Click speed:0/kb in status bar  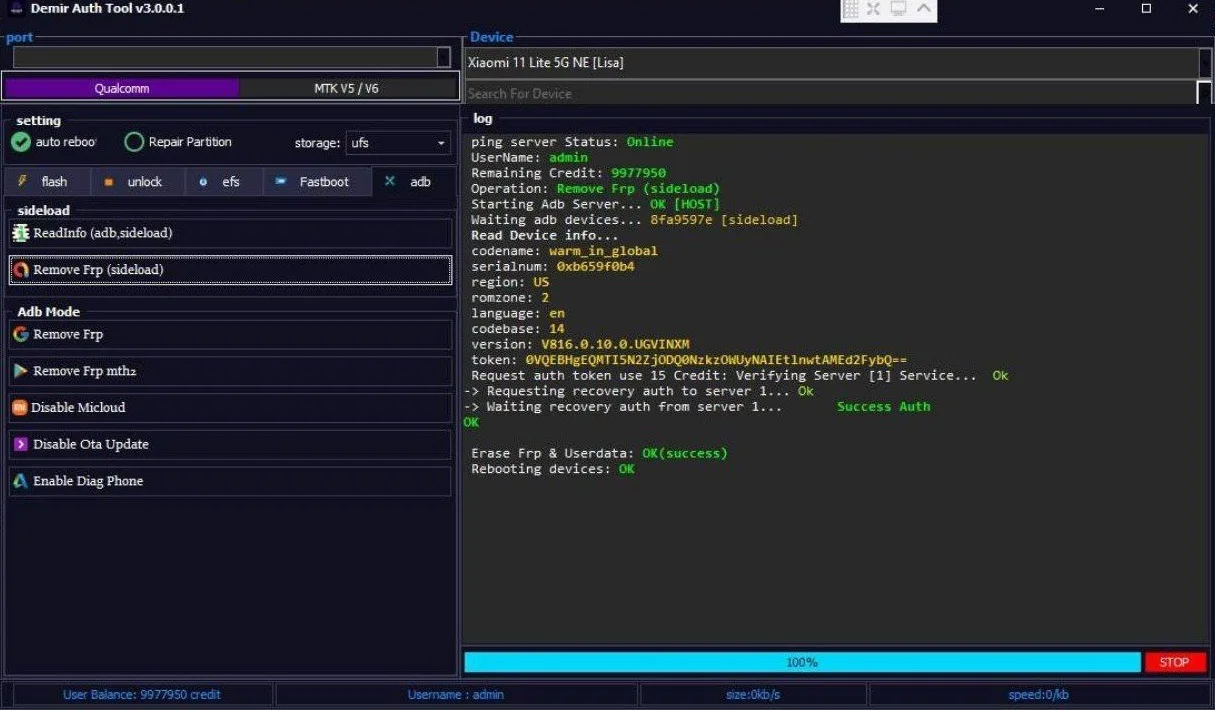pyautogui.click(x=1038, y=694)
